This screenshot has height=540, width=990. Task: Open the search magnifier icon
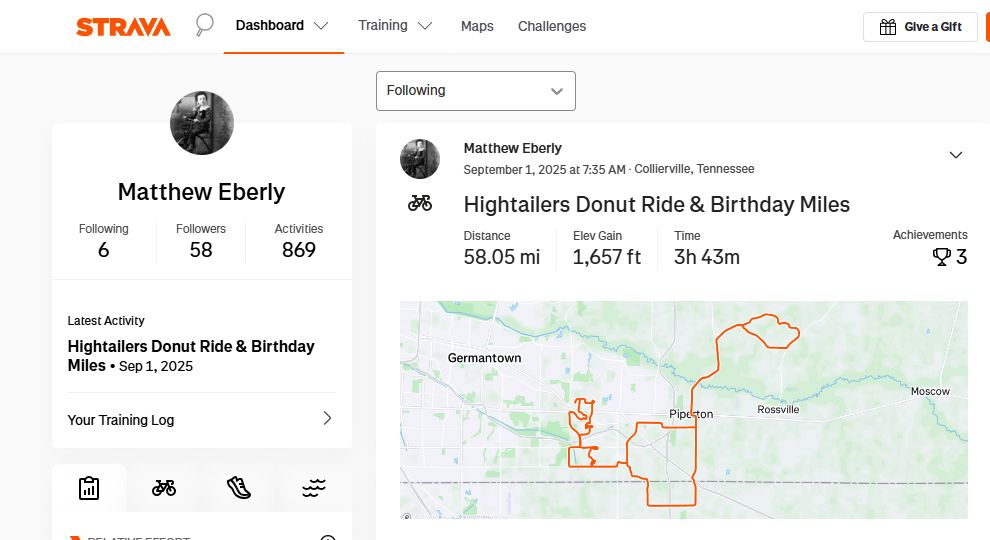click(204, 25)
